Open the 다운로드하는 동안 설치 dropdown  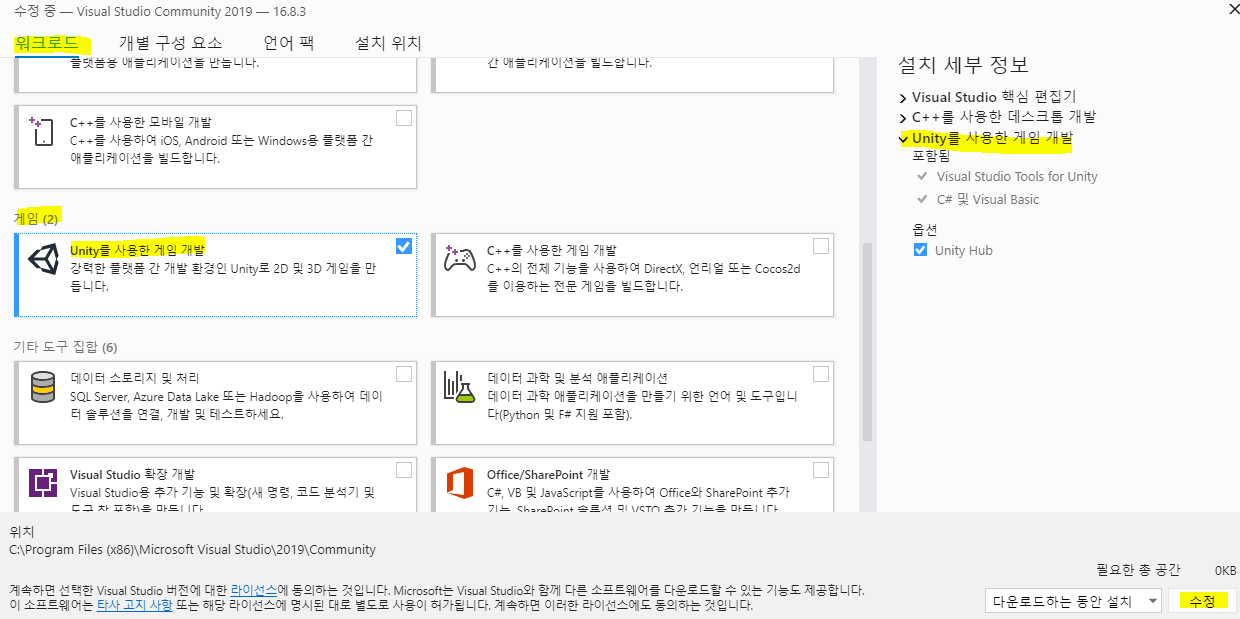click(x=1072, y=601)
